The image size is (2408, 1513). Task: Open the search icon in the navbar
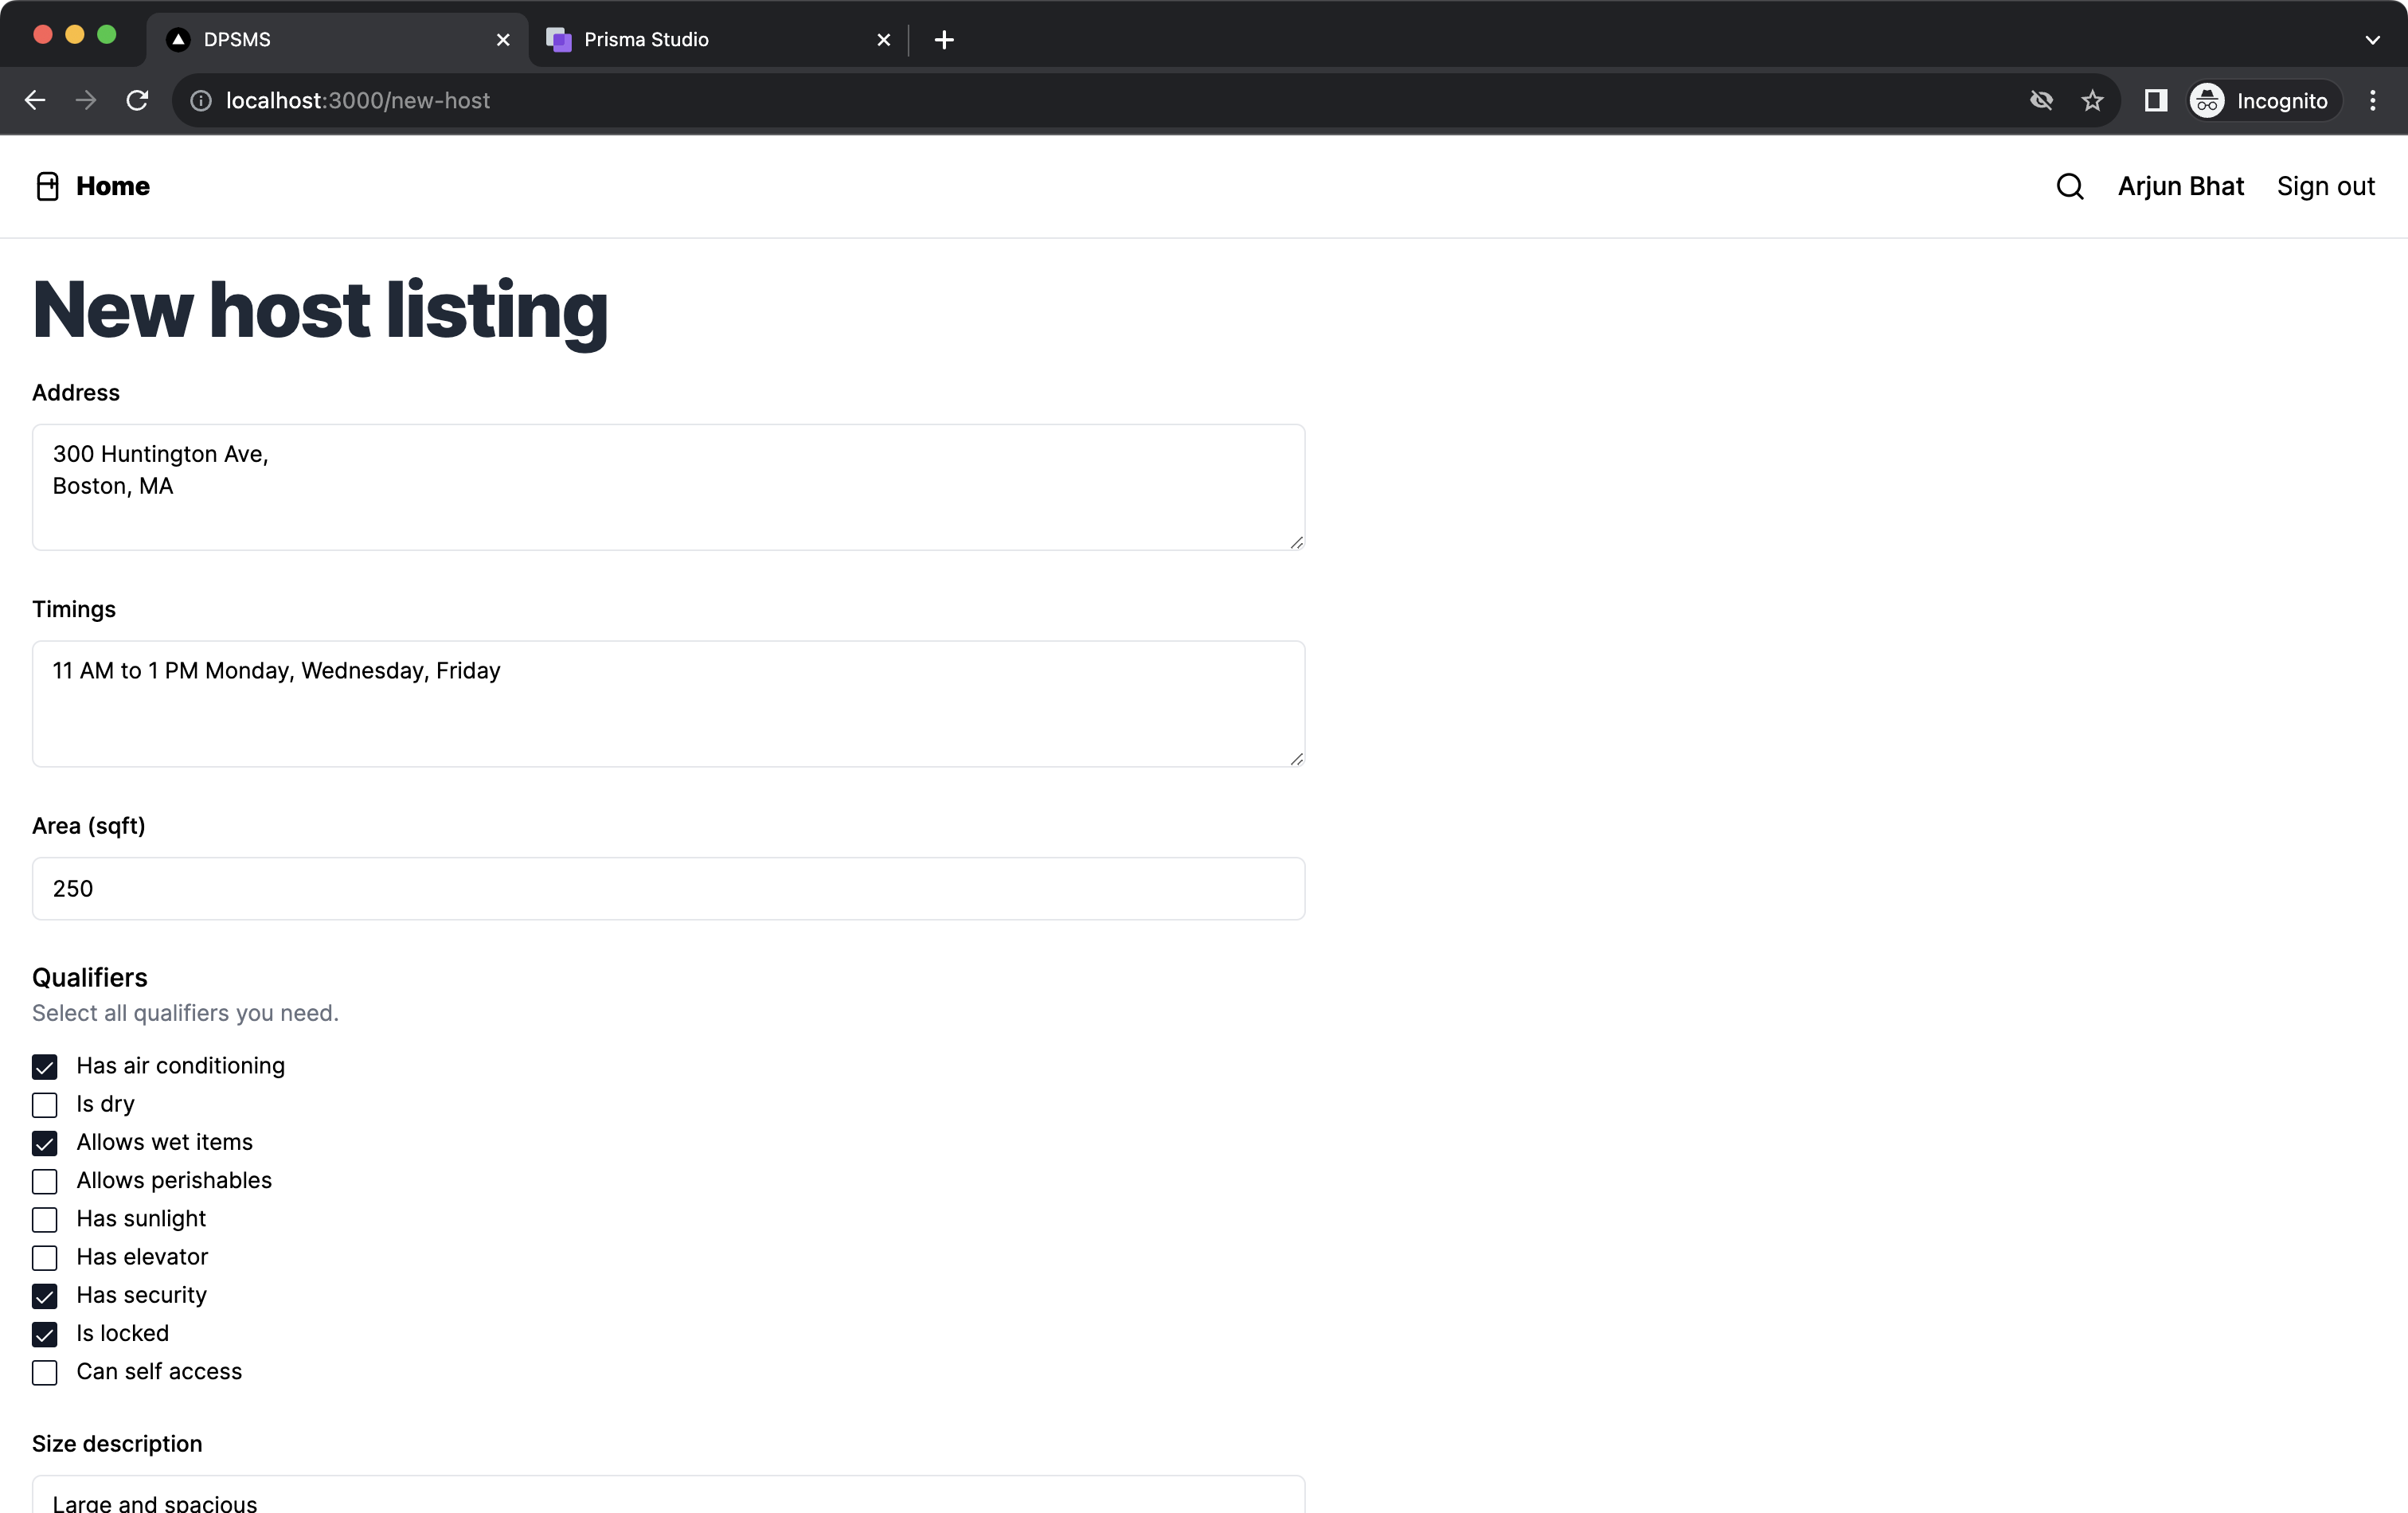(2070, 186)
